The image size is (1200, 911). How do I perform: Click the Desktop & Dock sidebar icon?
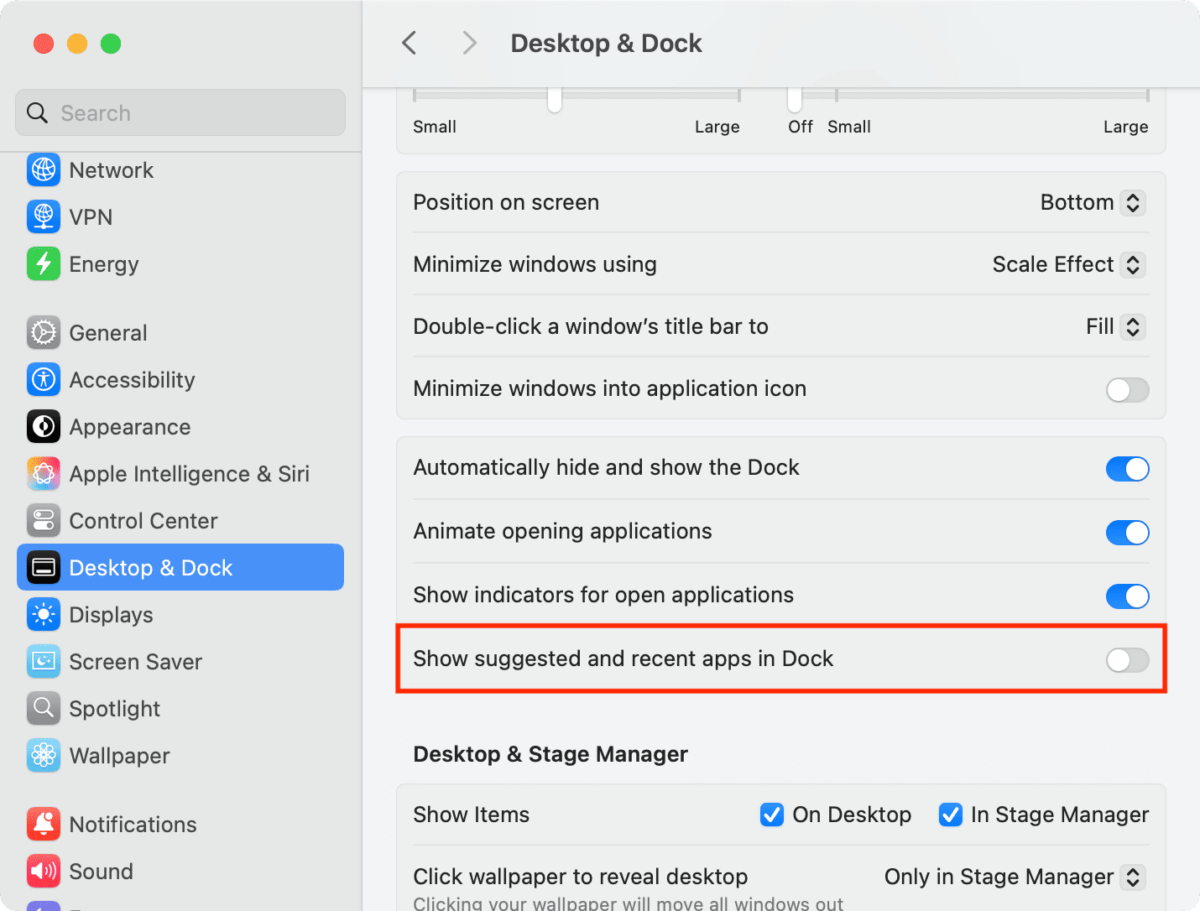pyautogui.click(x=43, y=568)
